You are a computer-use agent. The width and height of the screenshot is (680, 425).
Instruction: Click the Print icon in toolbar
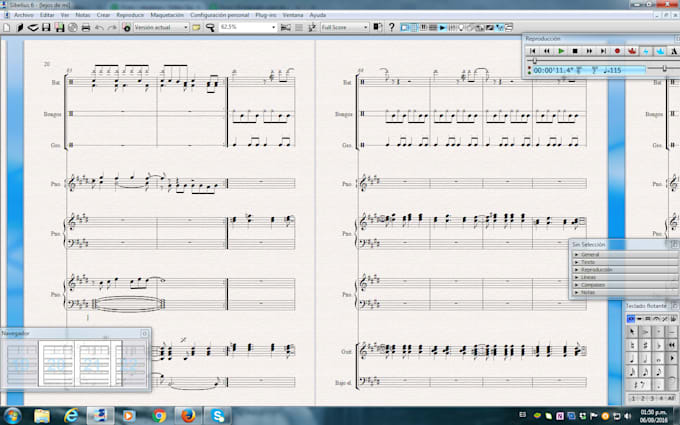[86, 27]
